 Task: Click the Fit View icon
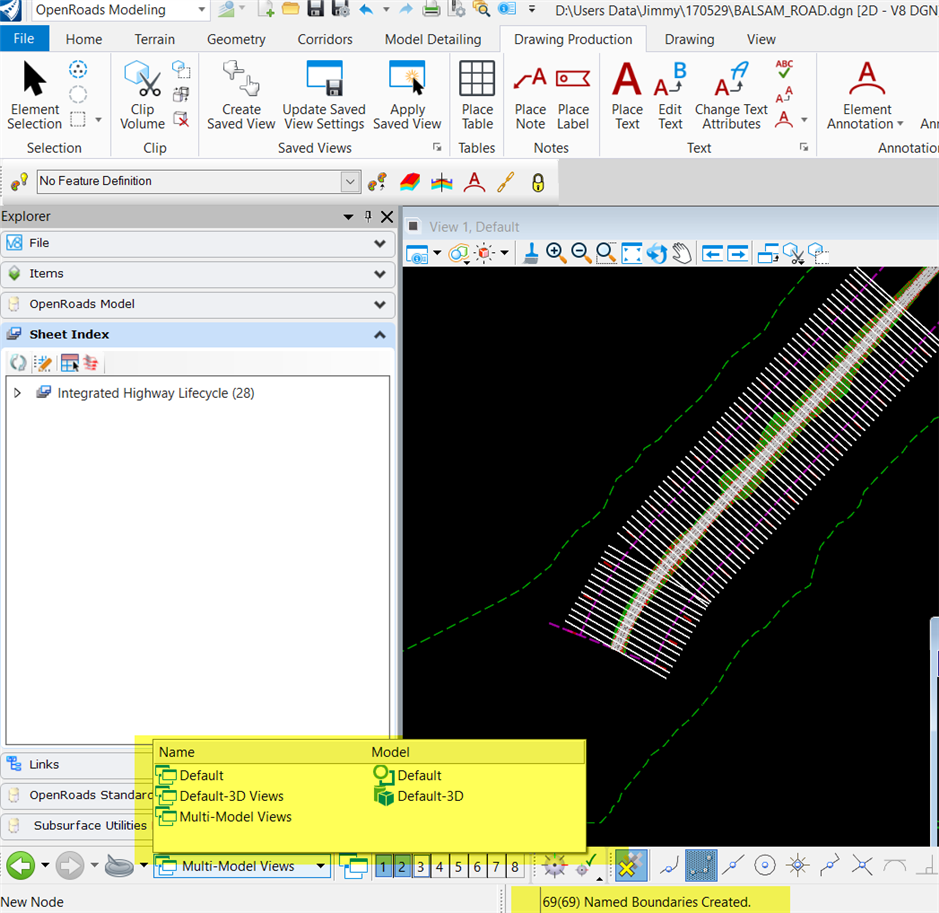click(x=632, y=254)
